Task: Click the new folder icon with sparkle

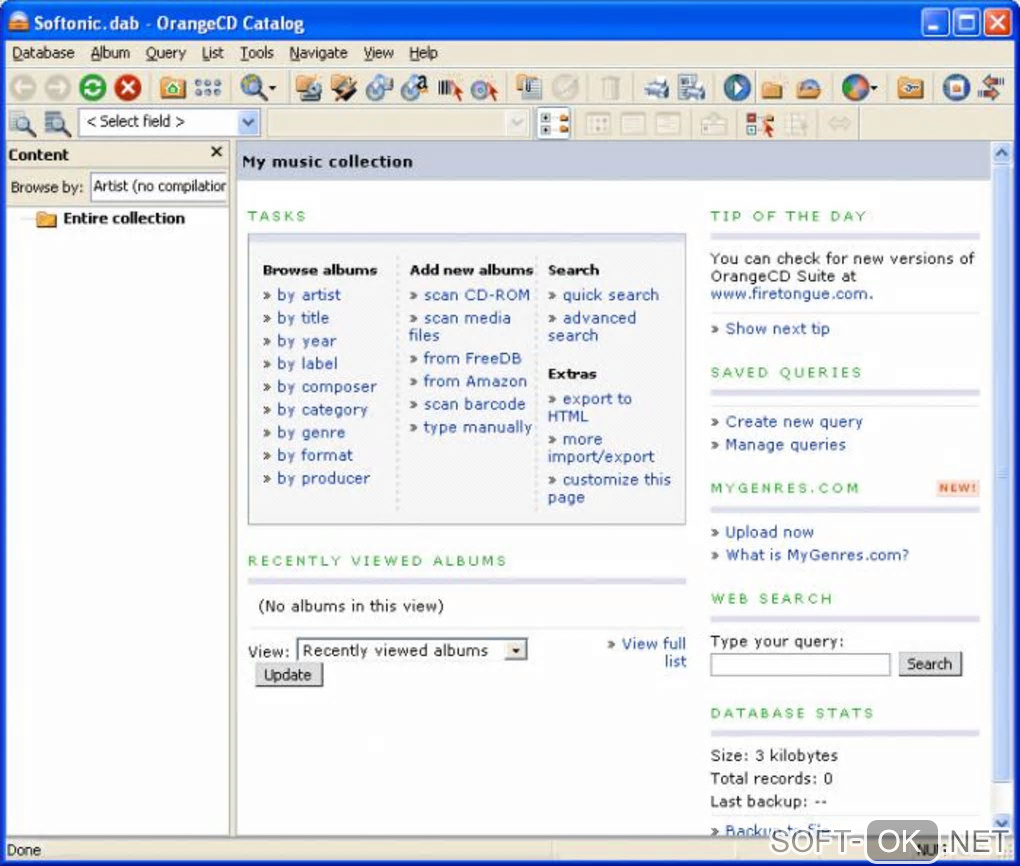Action: click(x=772, y=87)
